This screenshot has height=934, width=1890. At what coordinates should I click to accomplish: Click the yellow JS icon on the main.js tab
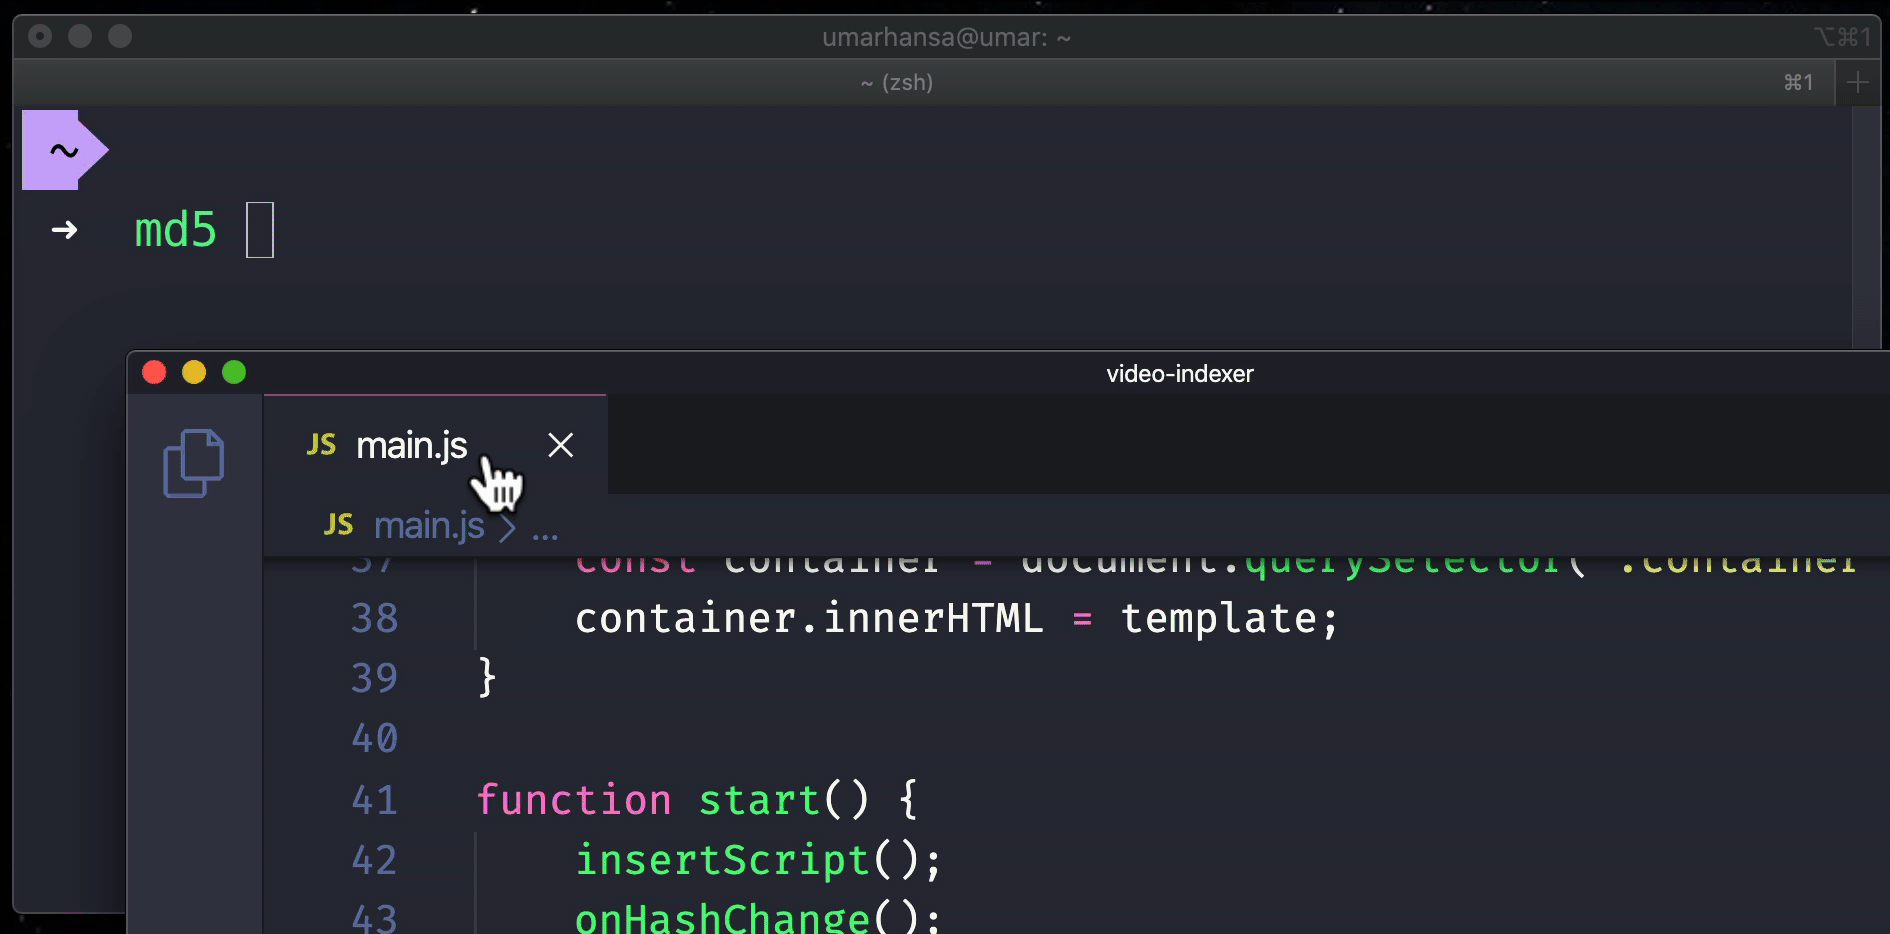pyautogui.click(x=321, y=444)
